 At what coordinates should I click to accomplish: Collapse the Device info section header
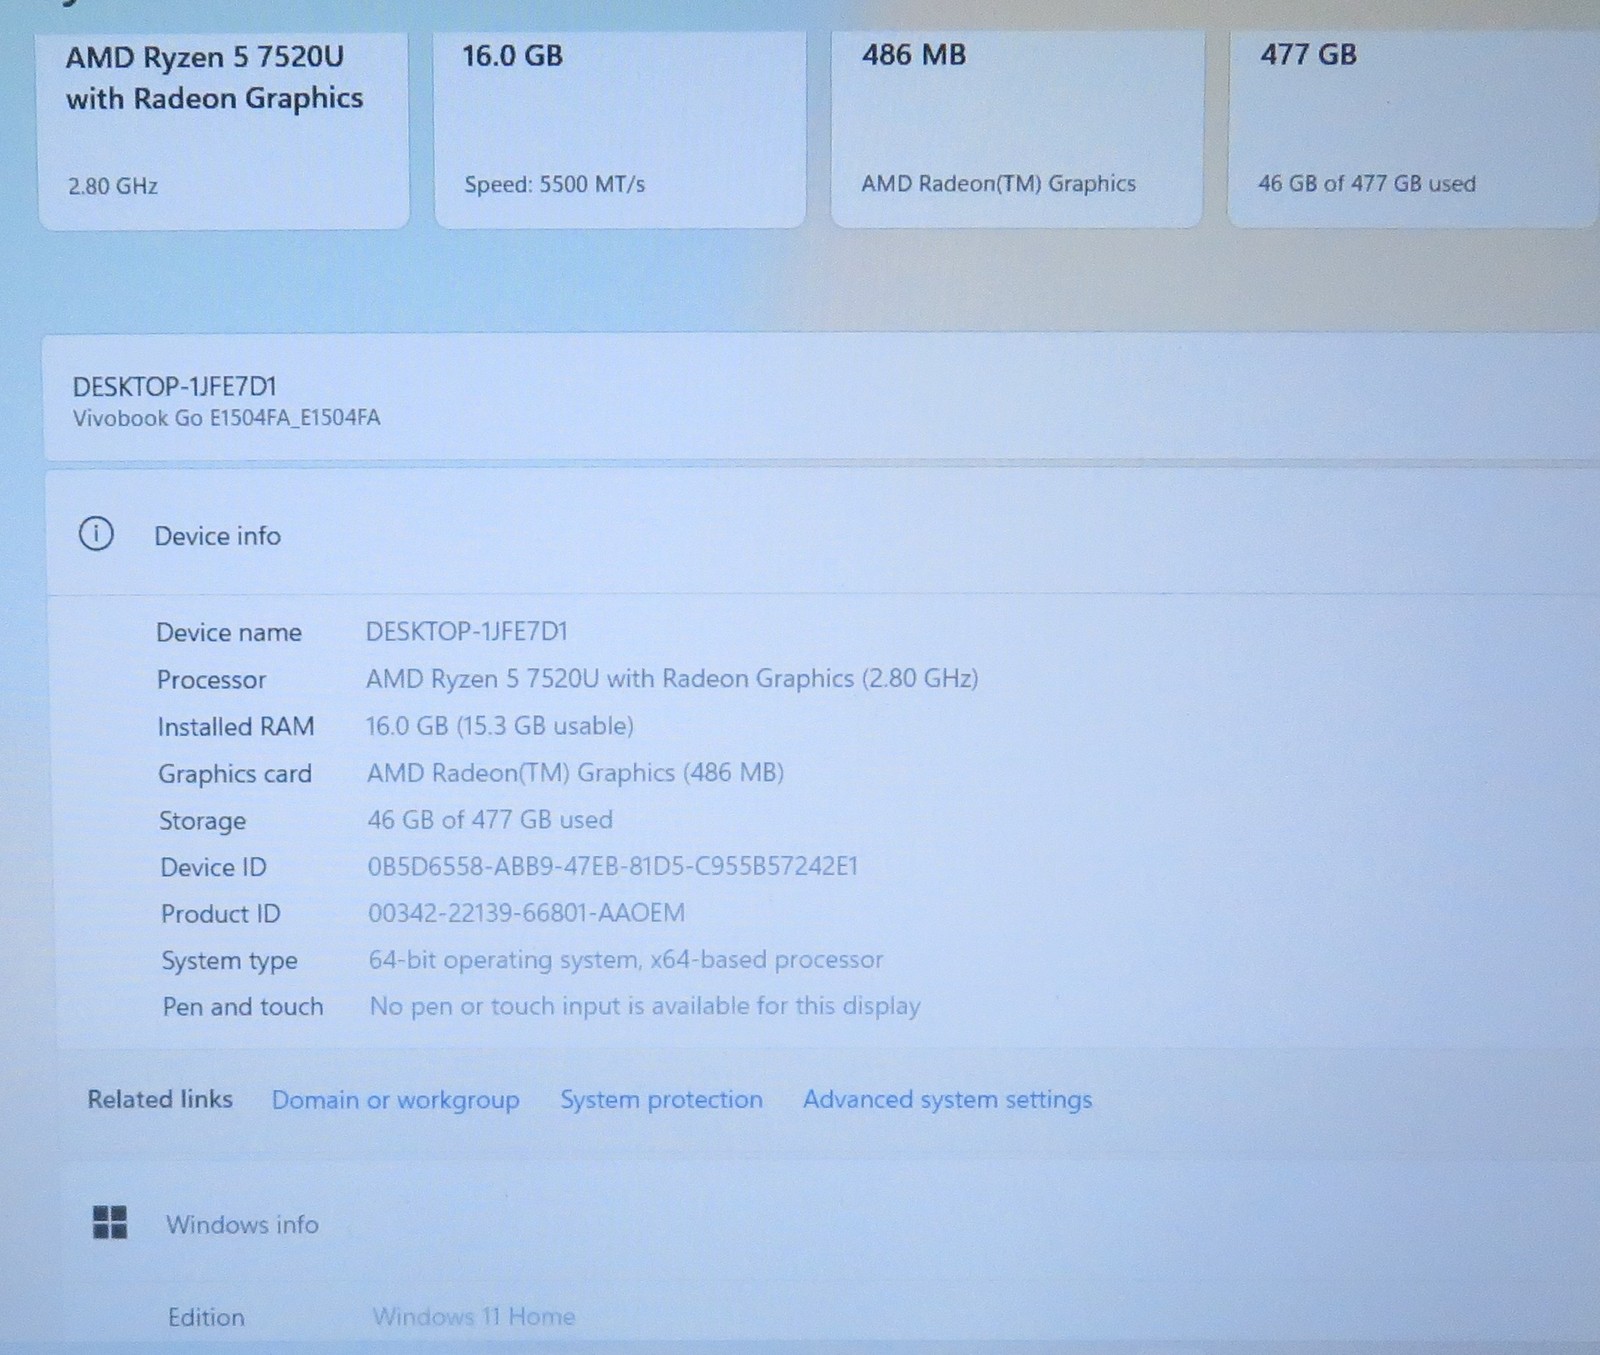pyautogui.click(x=822, y=535)
